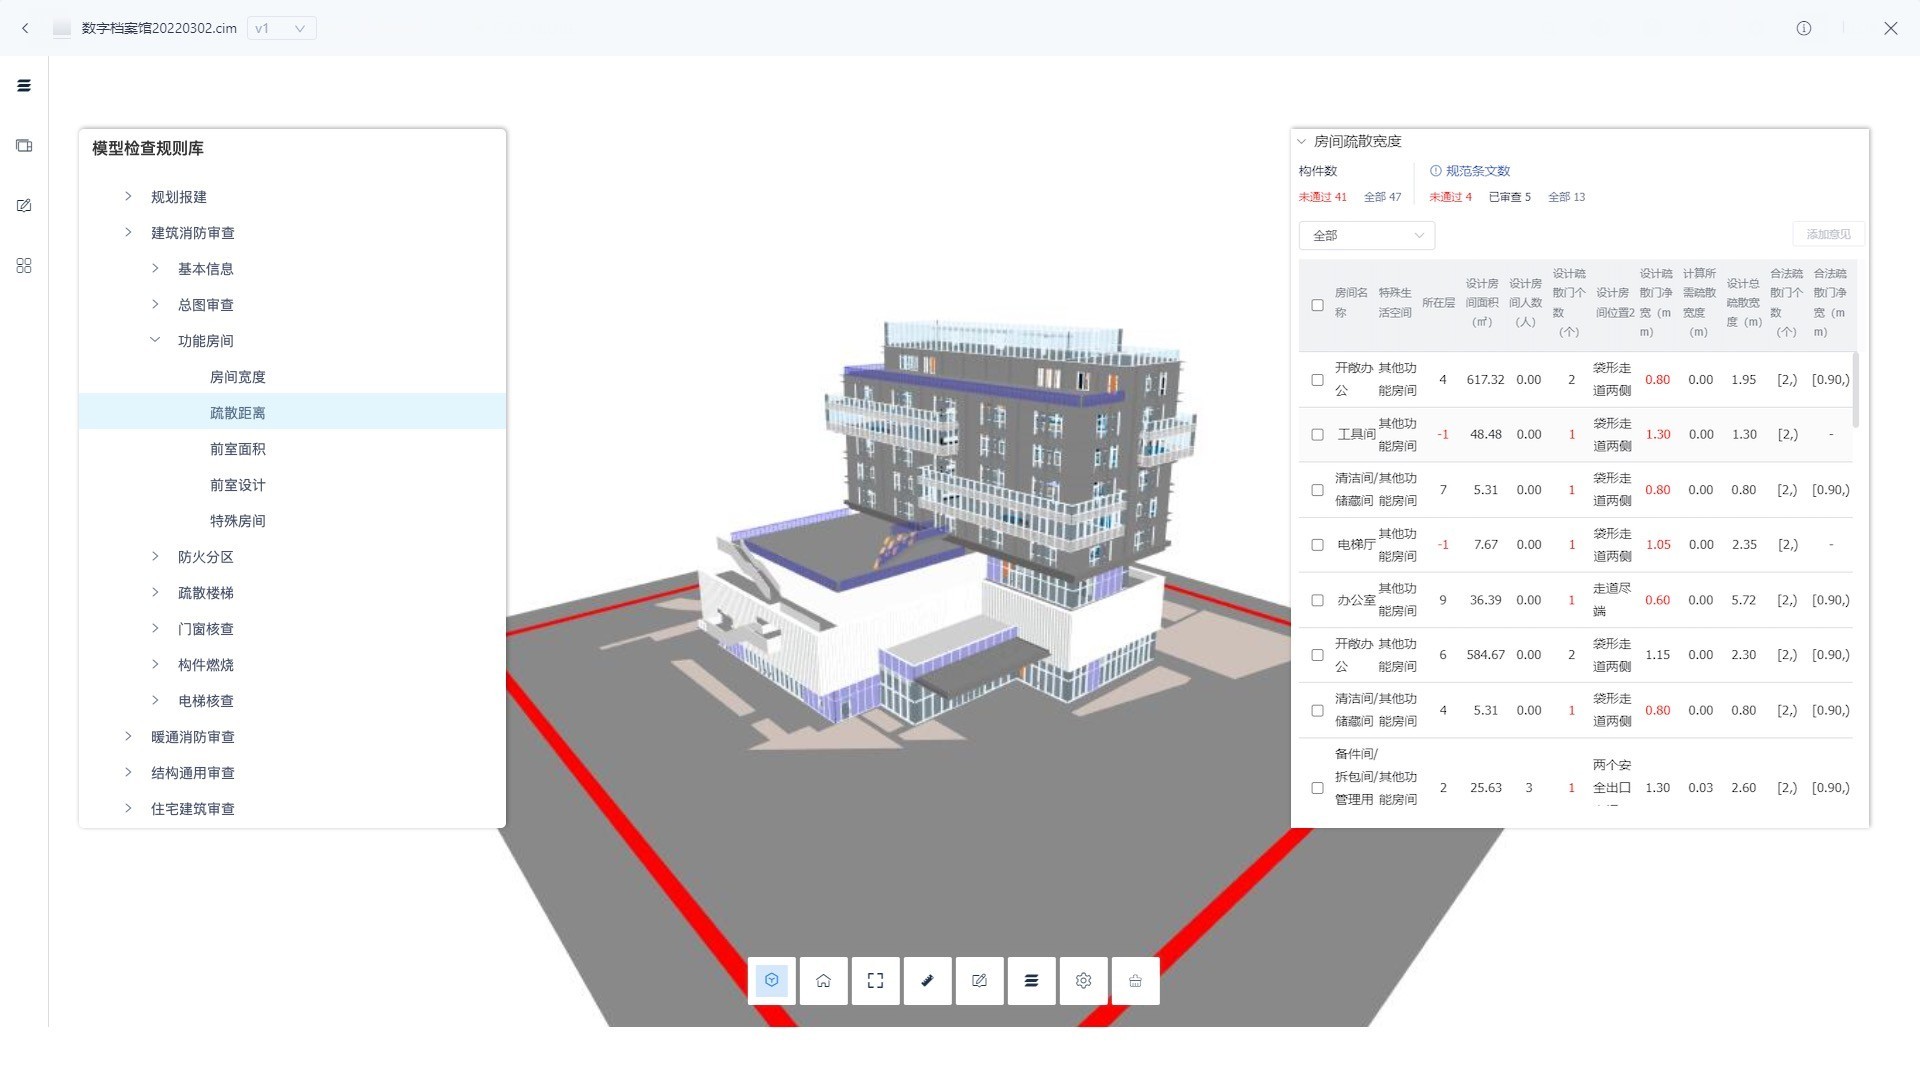Select 房间宽度 rule item

pyautogui.click(x=237, y=377)
